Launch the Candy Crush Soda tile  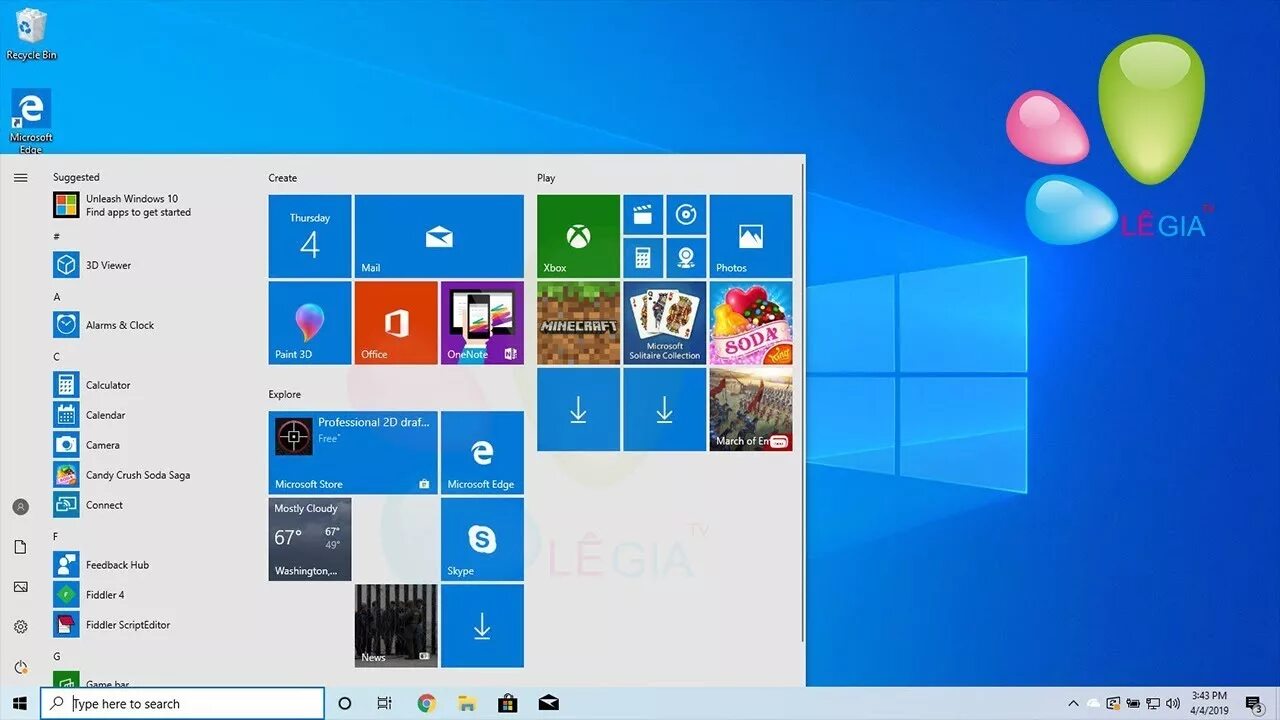tap(751, 322)
